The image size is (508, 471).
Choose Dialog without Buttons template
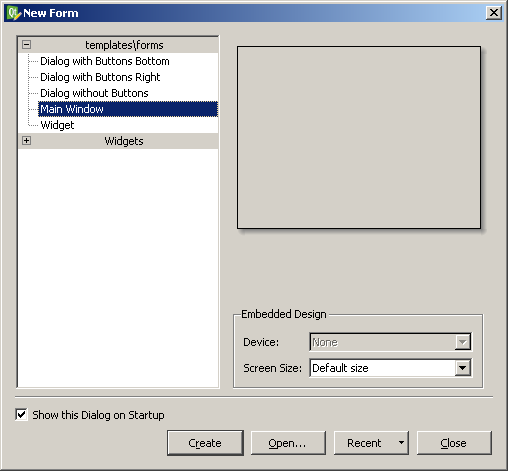pyautogui.click(x=94, y=93)
